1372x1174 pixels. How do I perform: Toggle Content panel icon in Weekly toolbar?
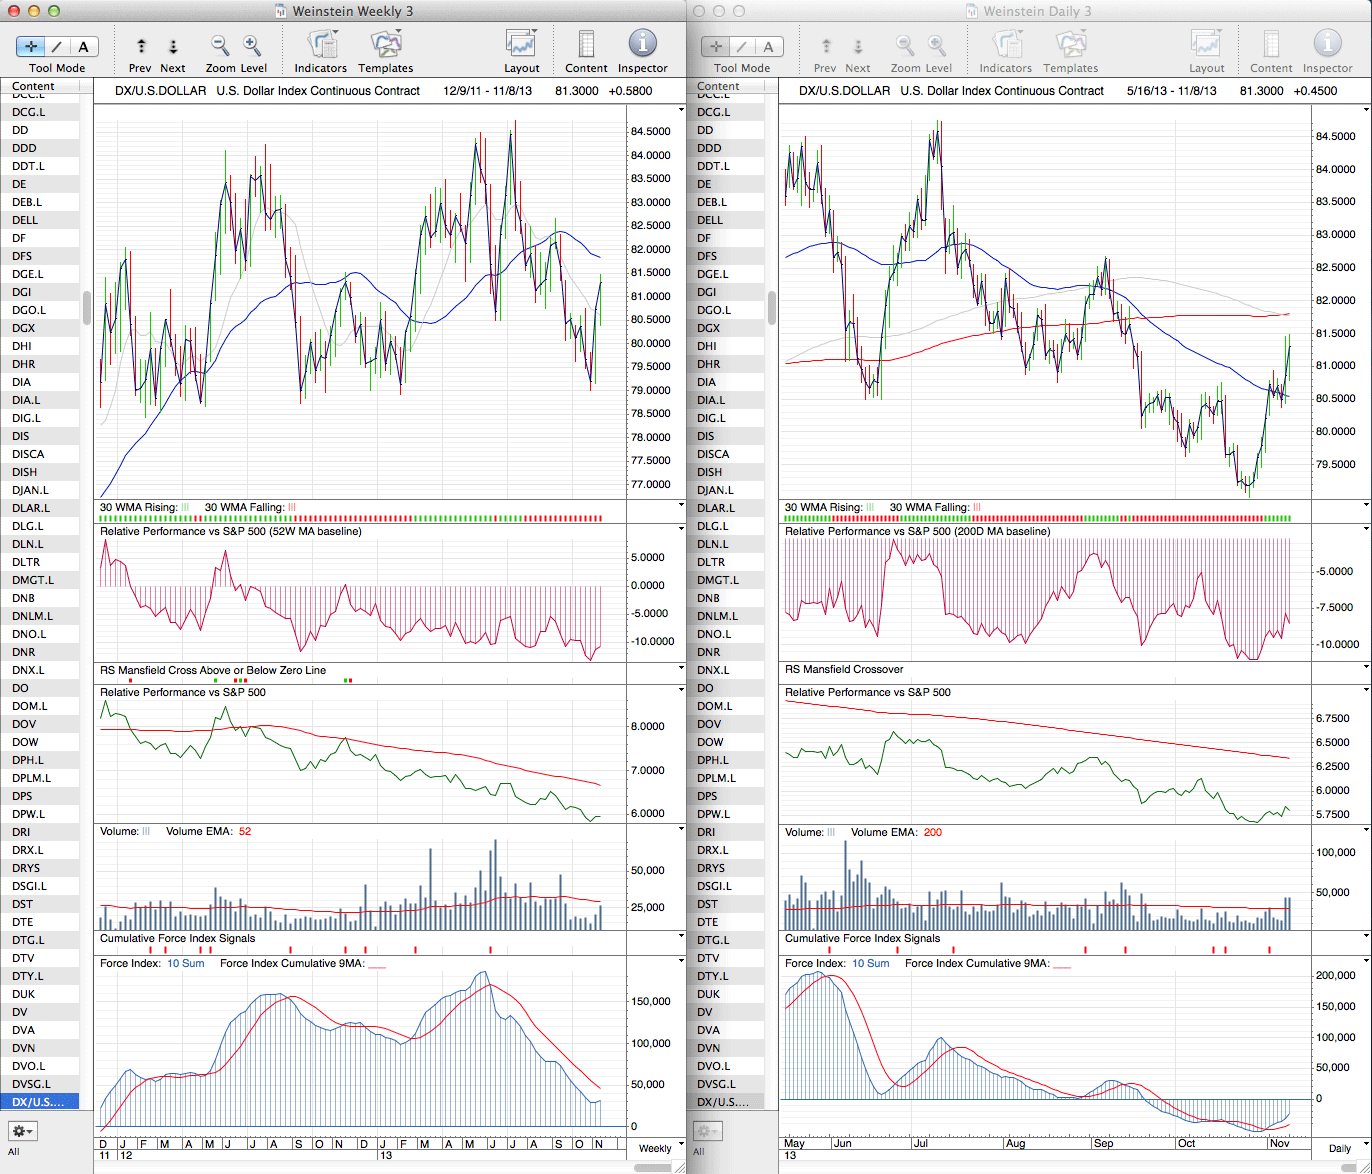[586, 45]
